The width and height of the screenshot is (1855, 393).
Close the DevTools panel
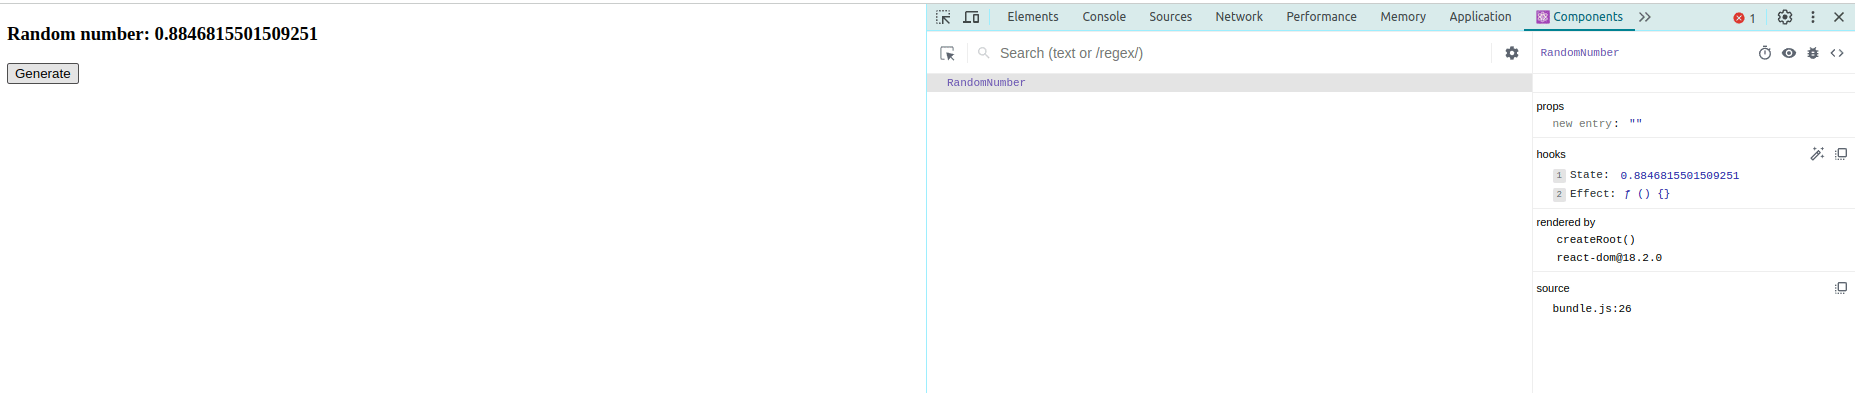(x=1839, y=17)
